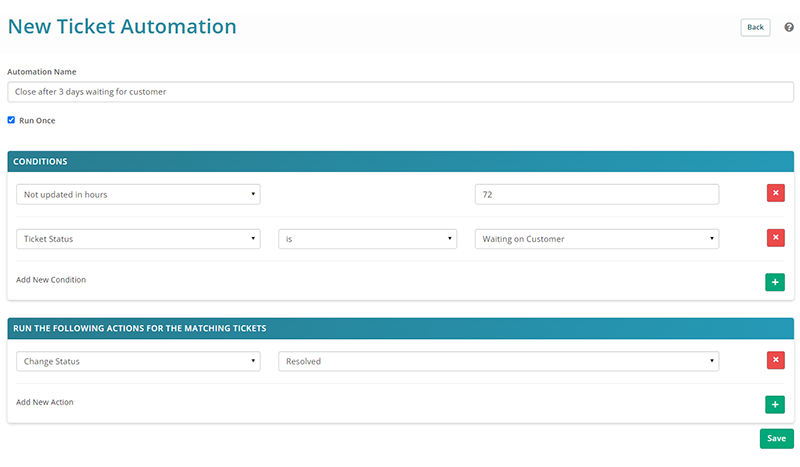This screenshot has width=800, height=467.
Task: Add a new condition with plus button
Action: (775, 282)
